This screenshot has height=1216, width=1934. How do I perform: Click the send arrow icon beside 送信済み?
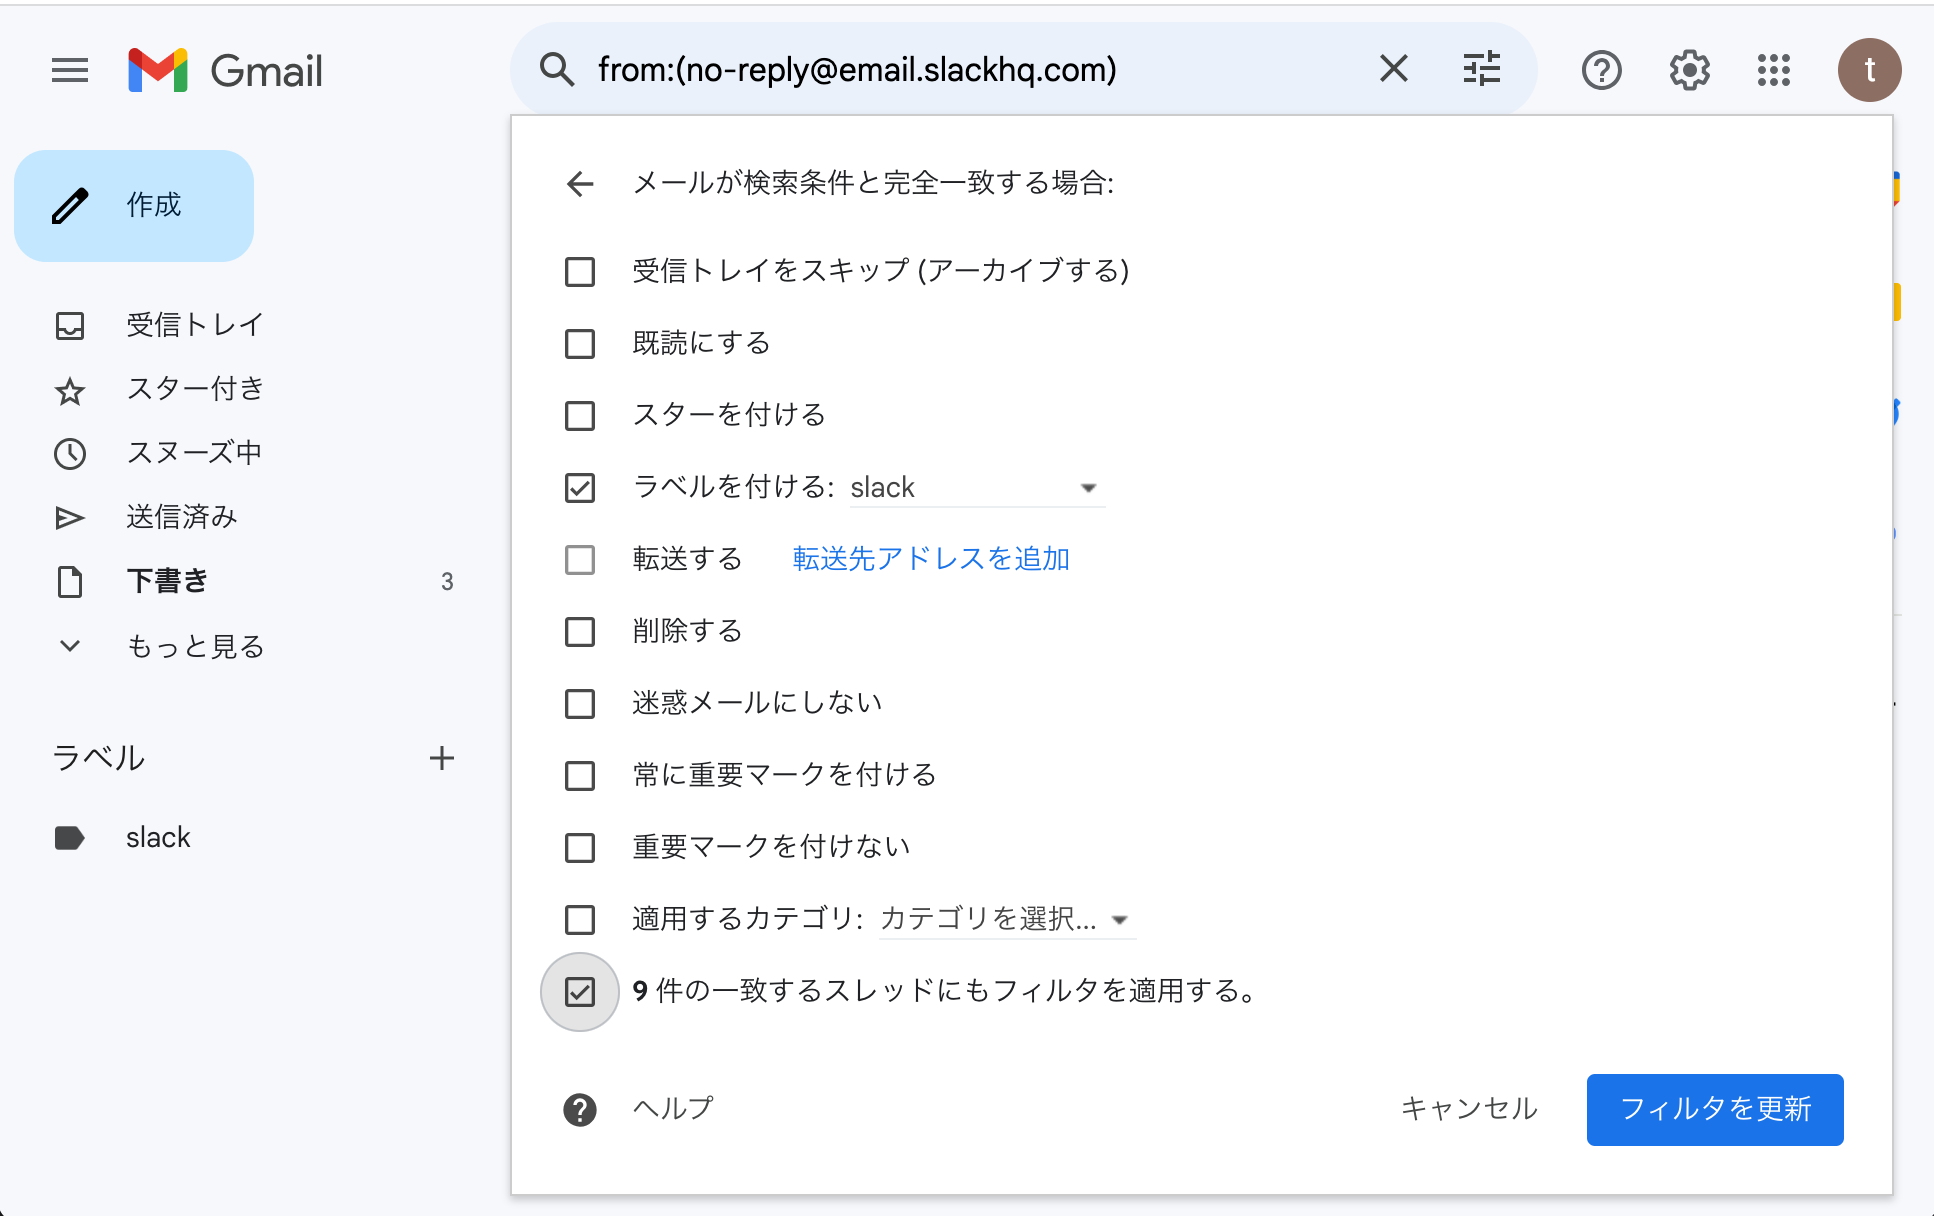(70, 518)
